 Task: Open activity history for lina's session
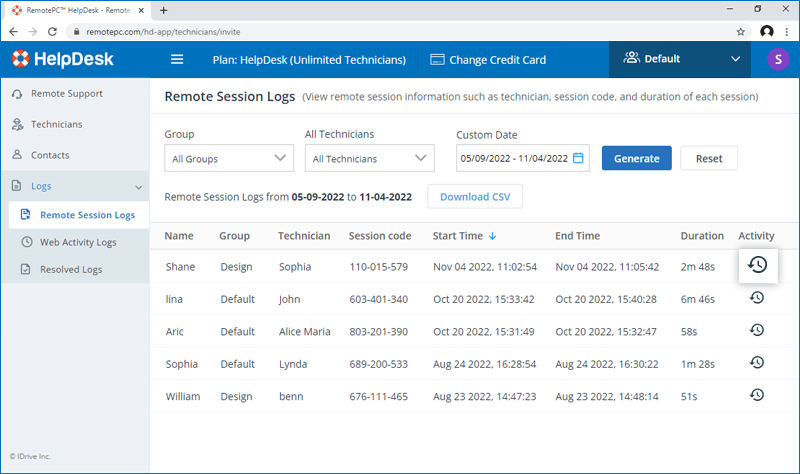point(757,297)
